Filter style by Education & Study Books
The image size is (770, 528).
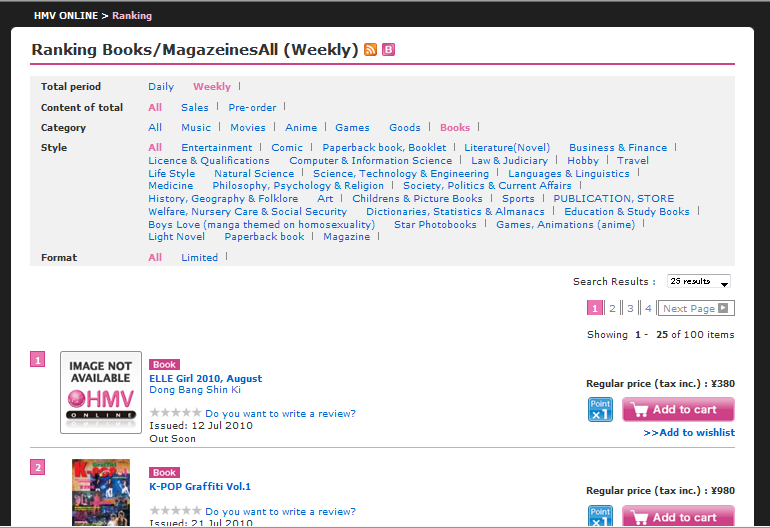tap(627, 212)
